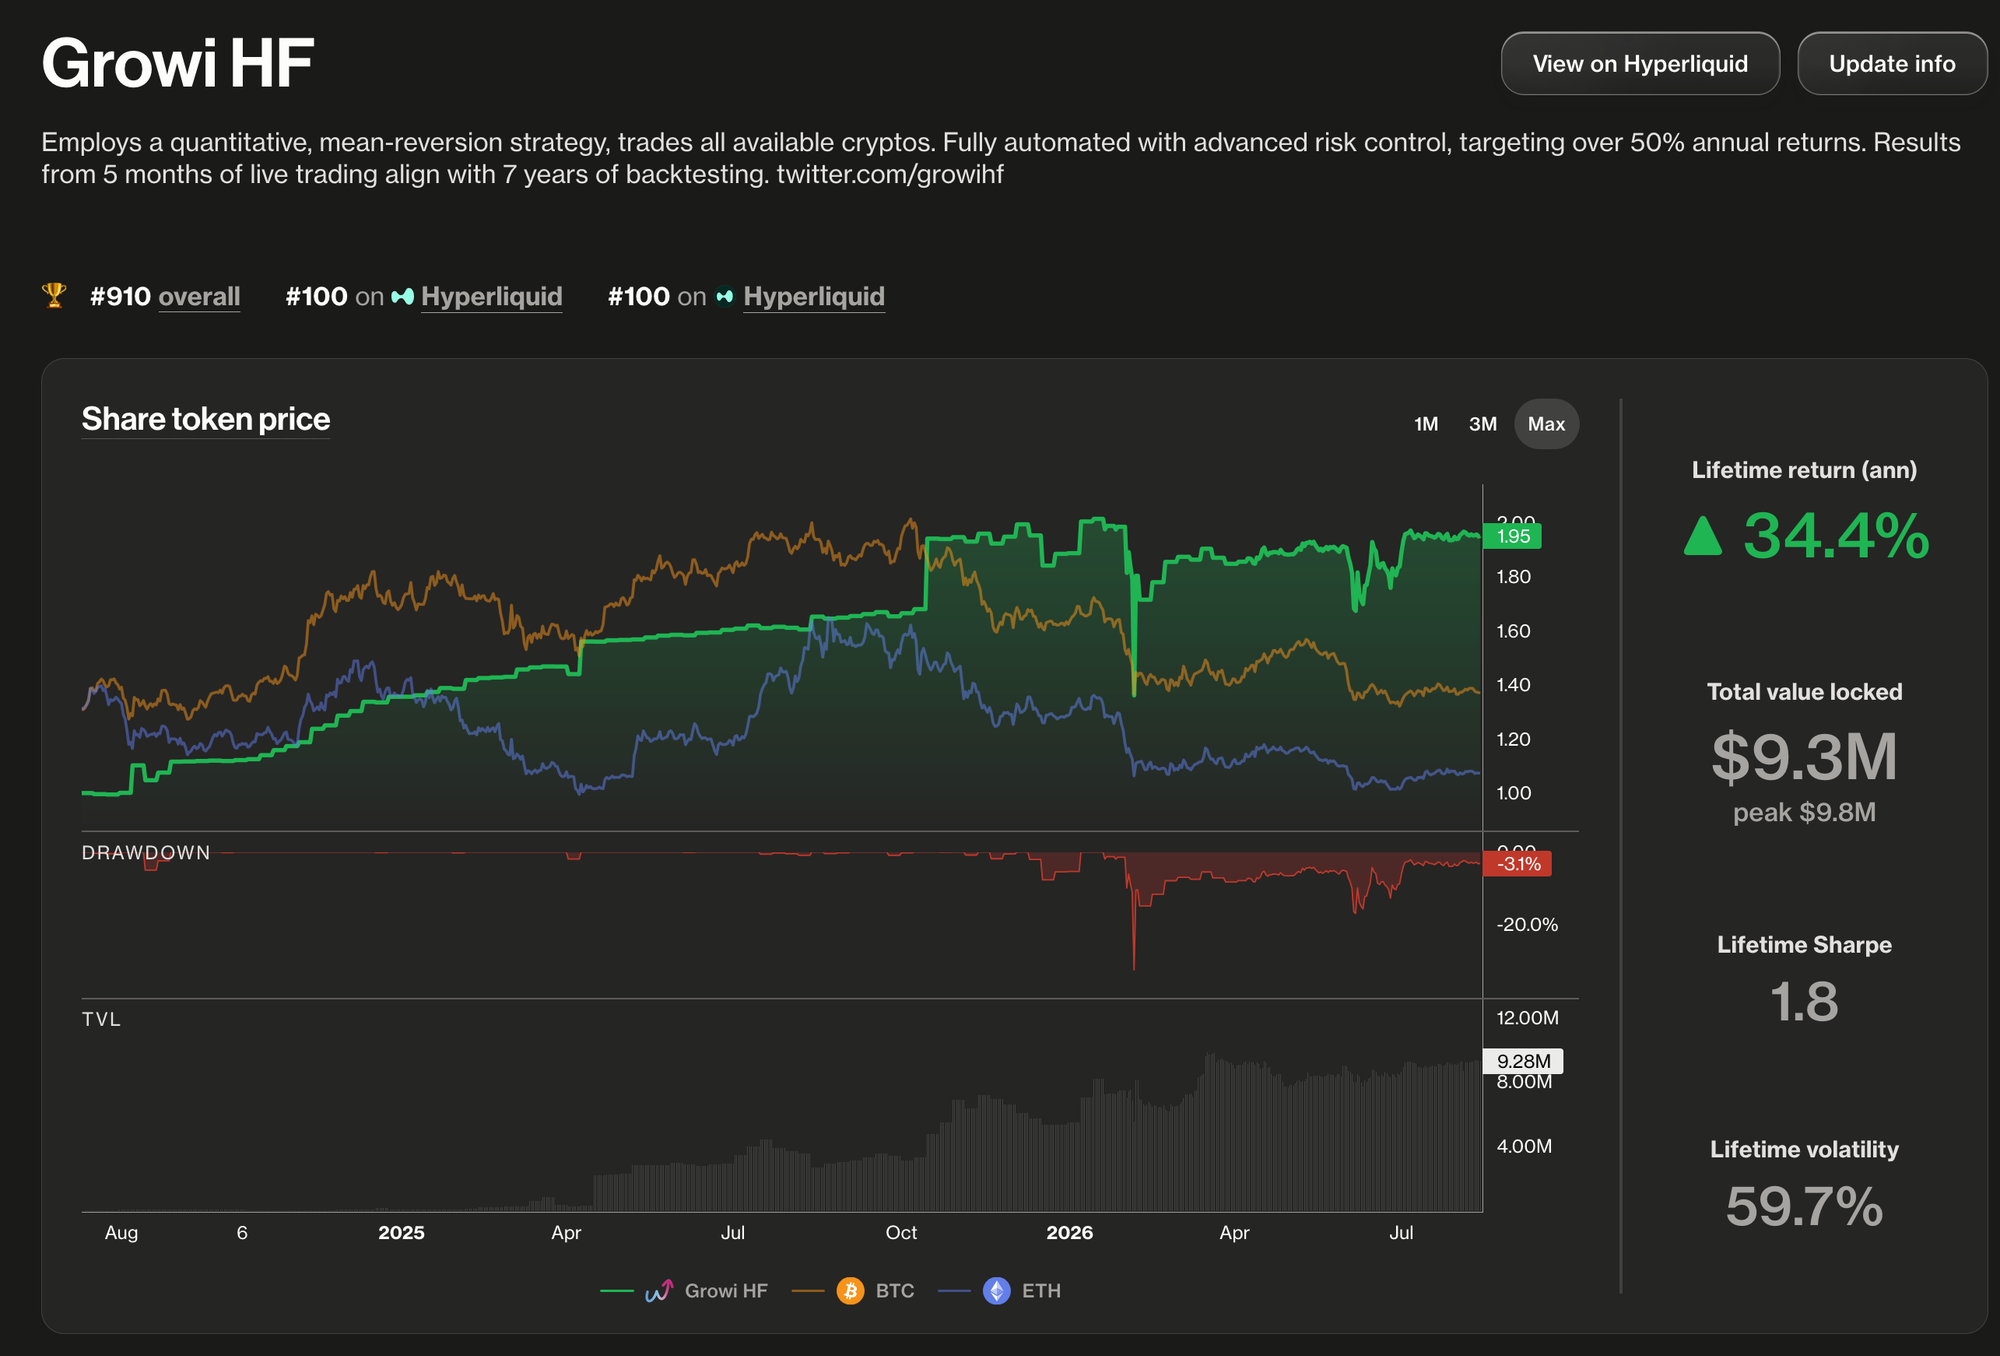Switch the chart range to 1M
This screenshot has width=2000, height=1356.
pyautogui.click(x=1426, y=424)
